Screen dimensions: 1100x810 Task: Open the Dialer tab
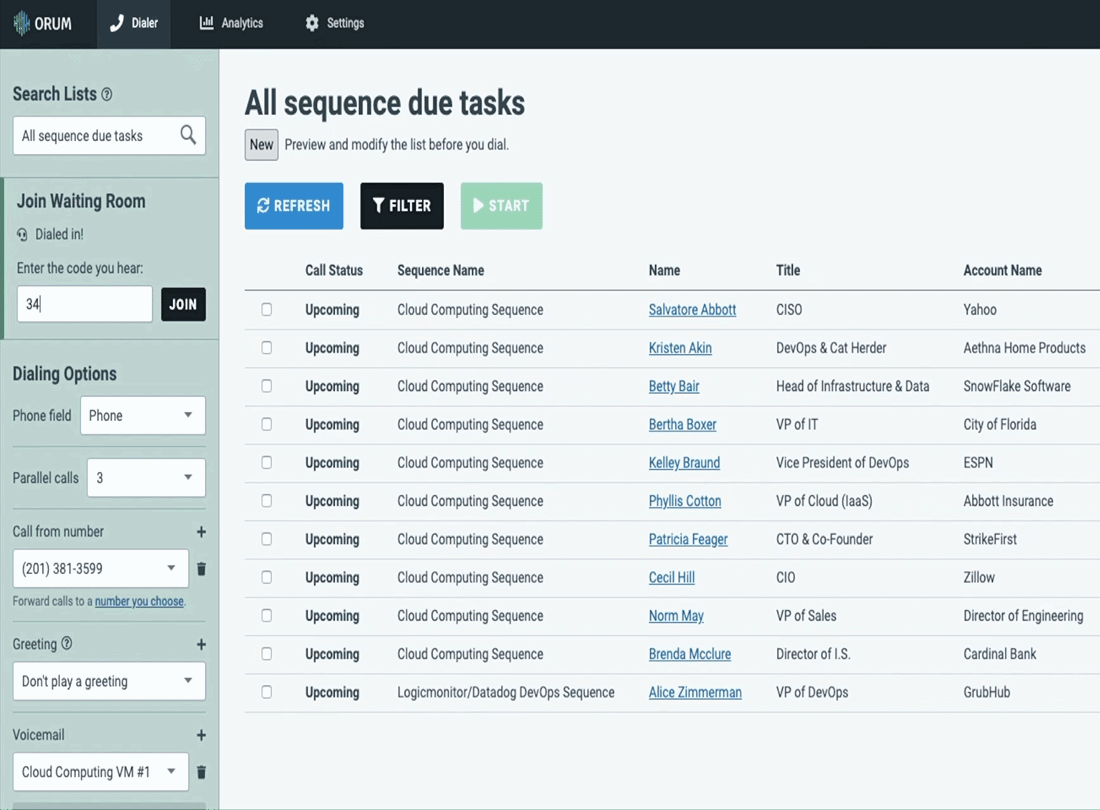(134, 23)
